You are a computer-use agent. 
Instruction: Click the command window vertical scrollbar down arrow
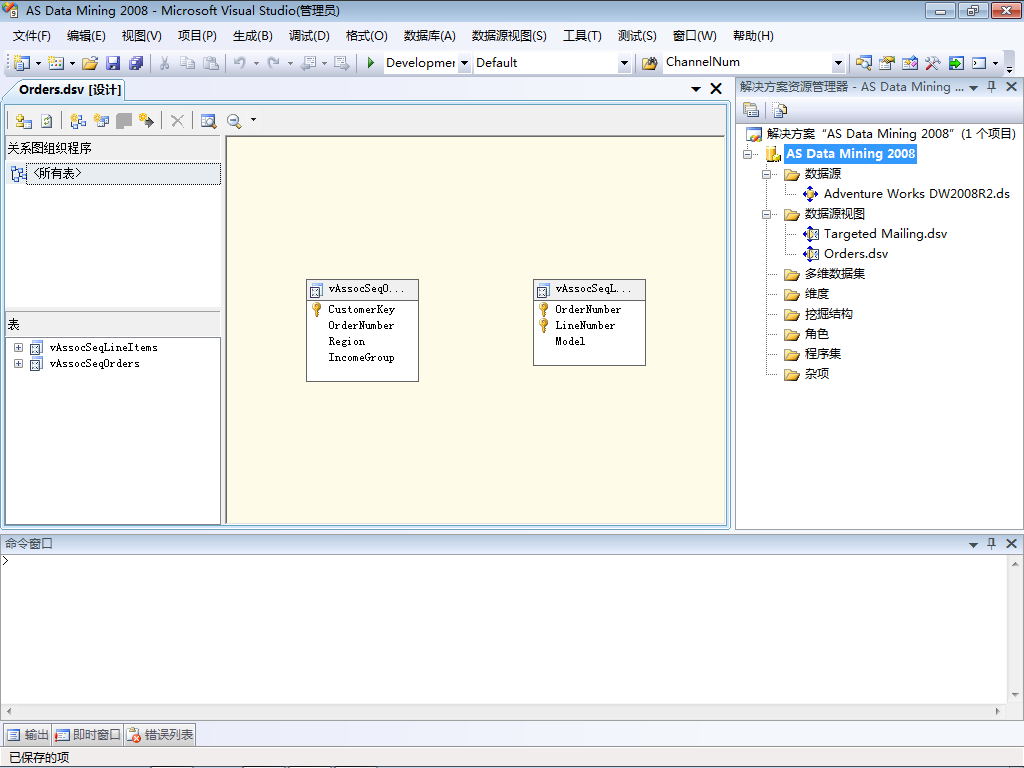click(x=1015, y=695)
